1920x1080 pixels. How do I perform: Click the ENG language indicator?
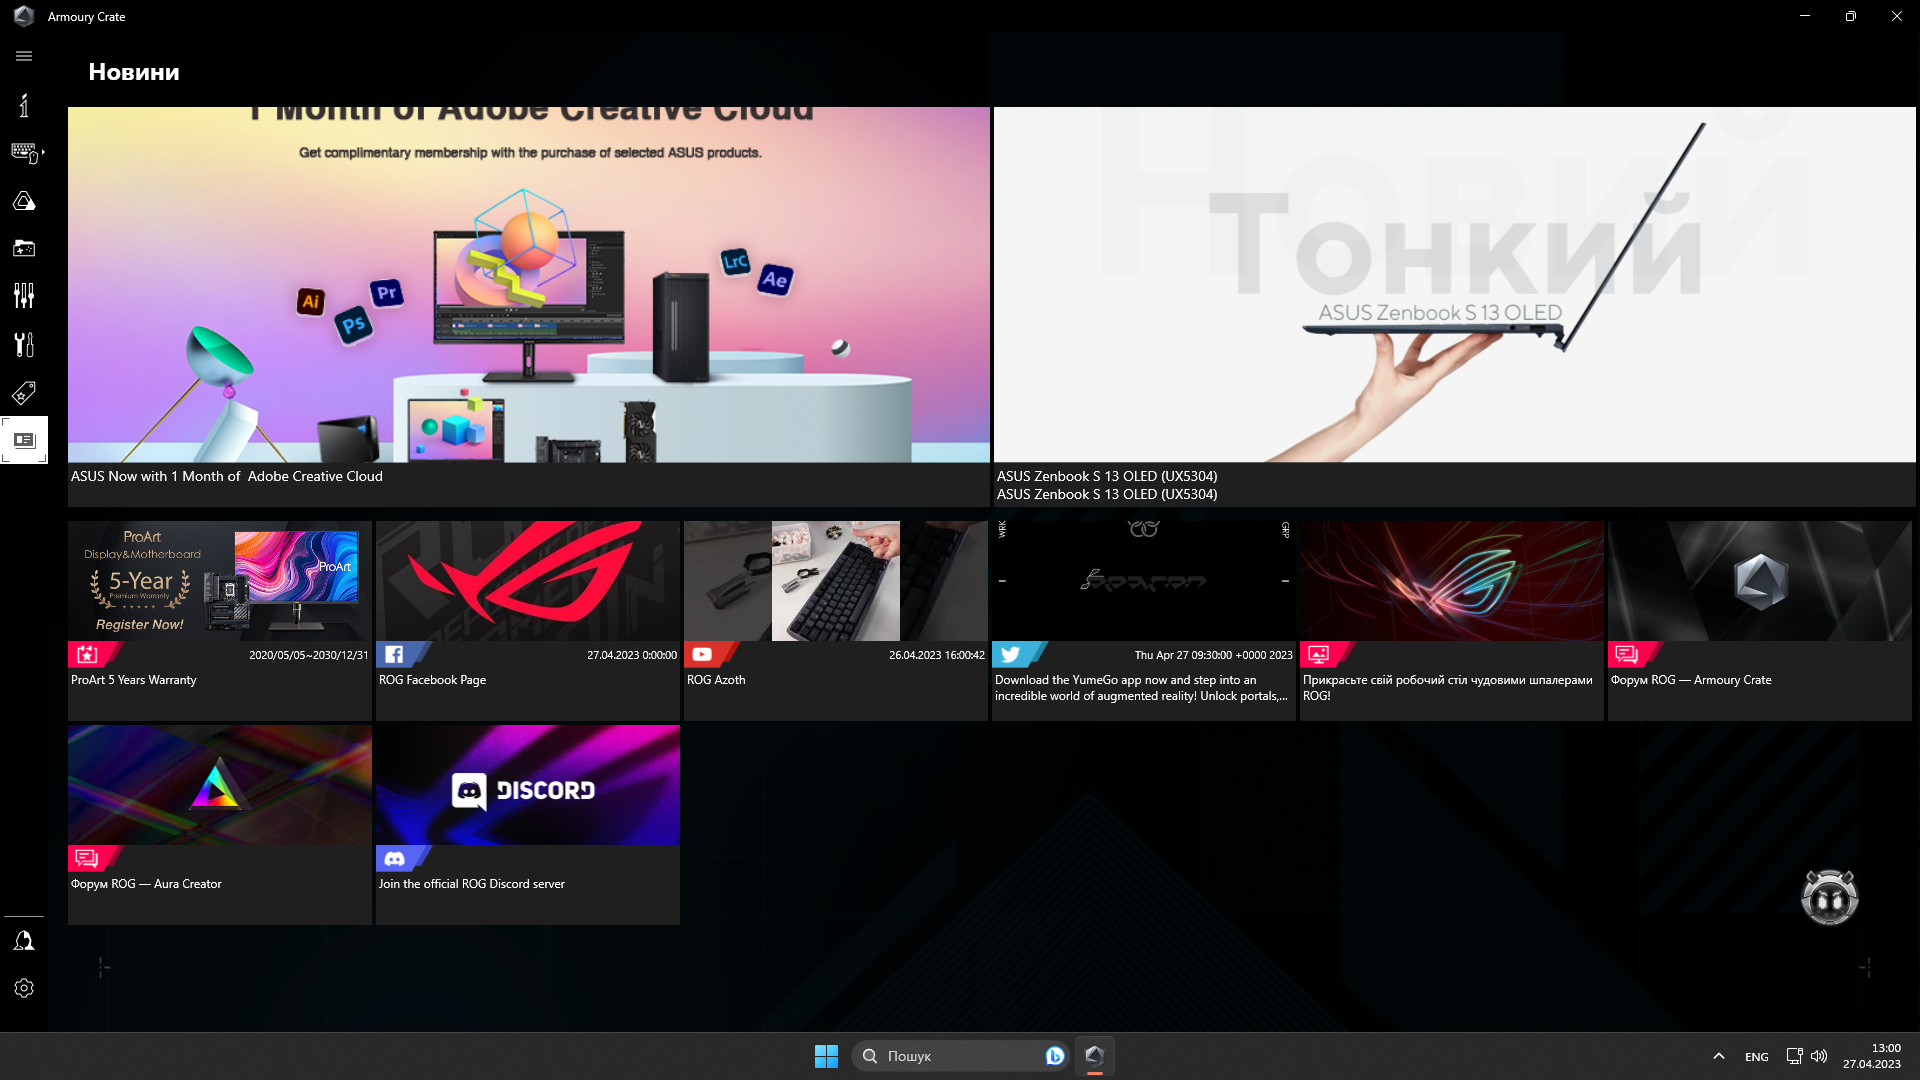pos(1756,1057)
